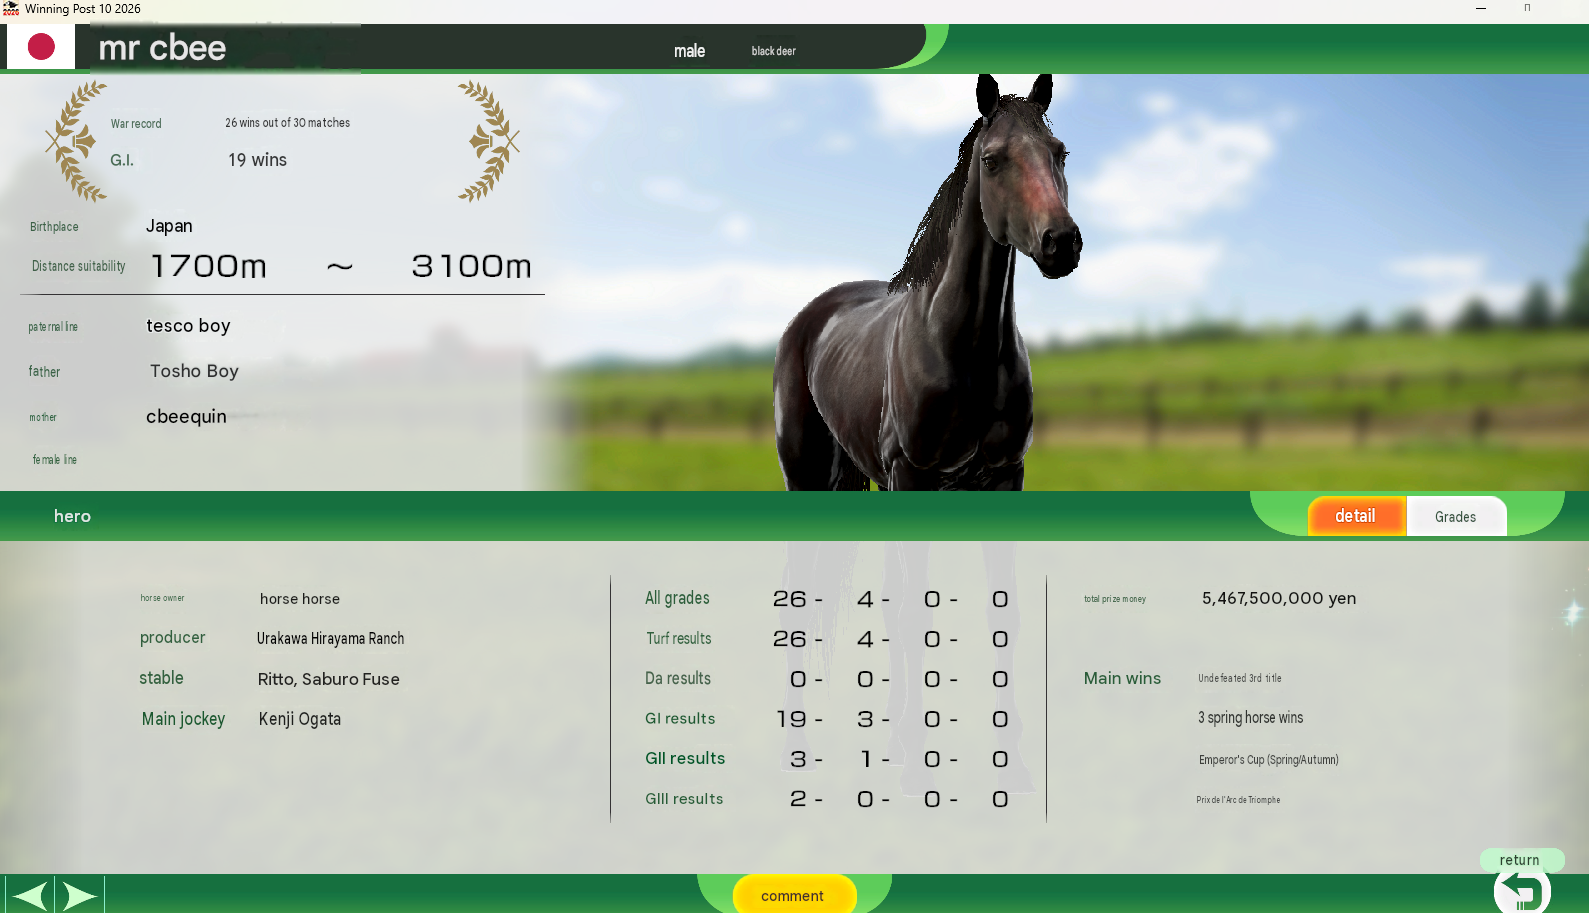Click the 'Undefeated 3rd title' main win

[x=1240, y=678]
